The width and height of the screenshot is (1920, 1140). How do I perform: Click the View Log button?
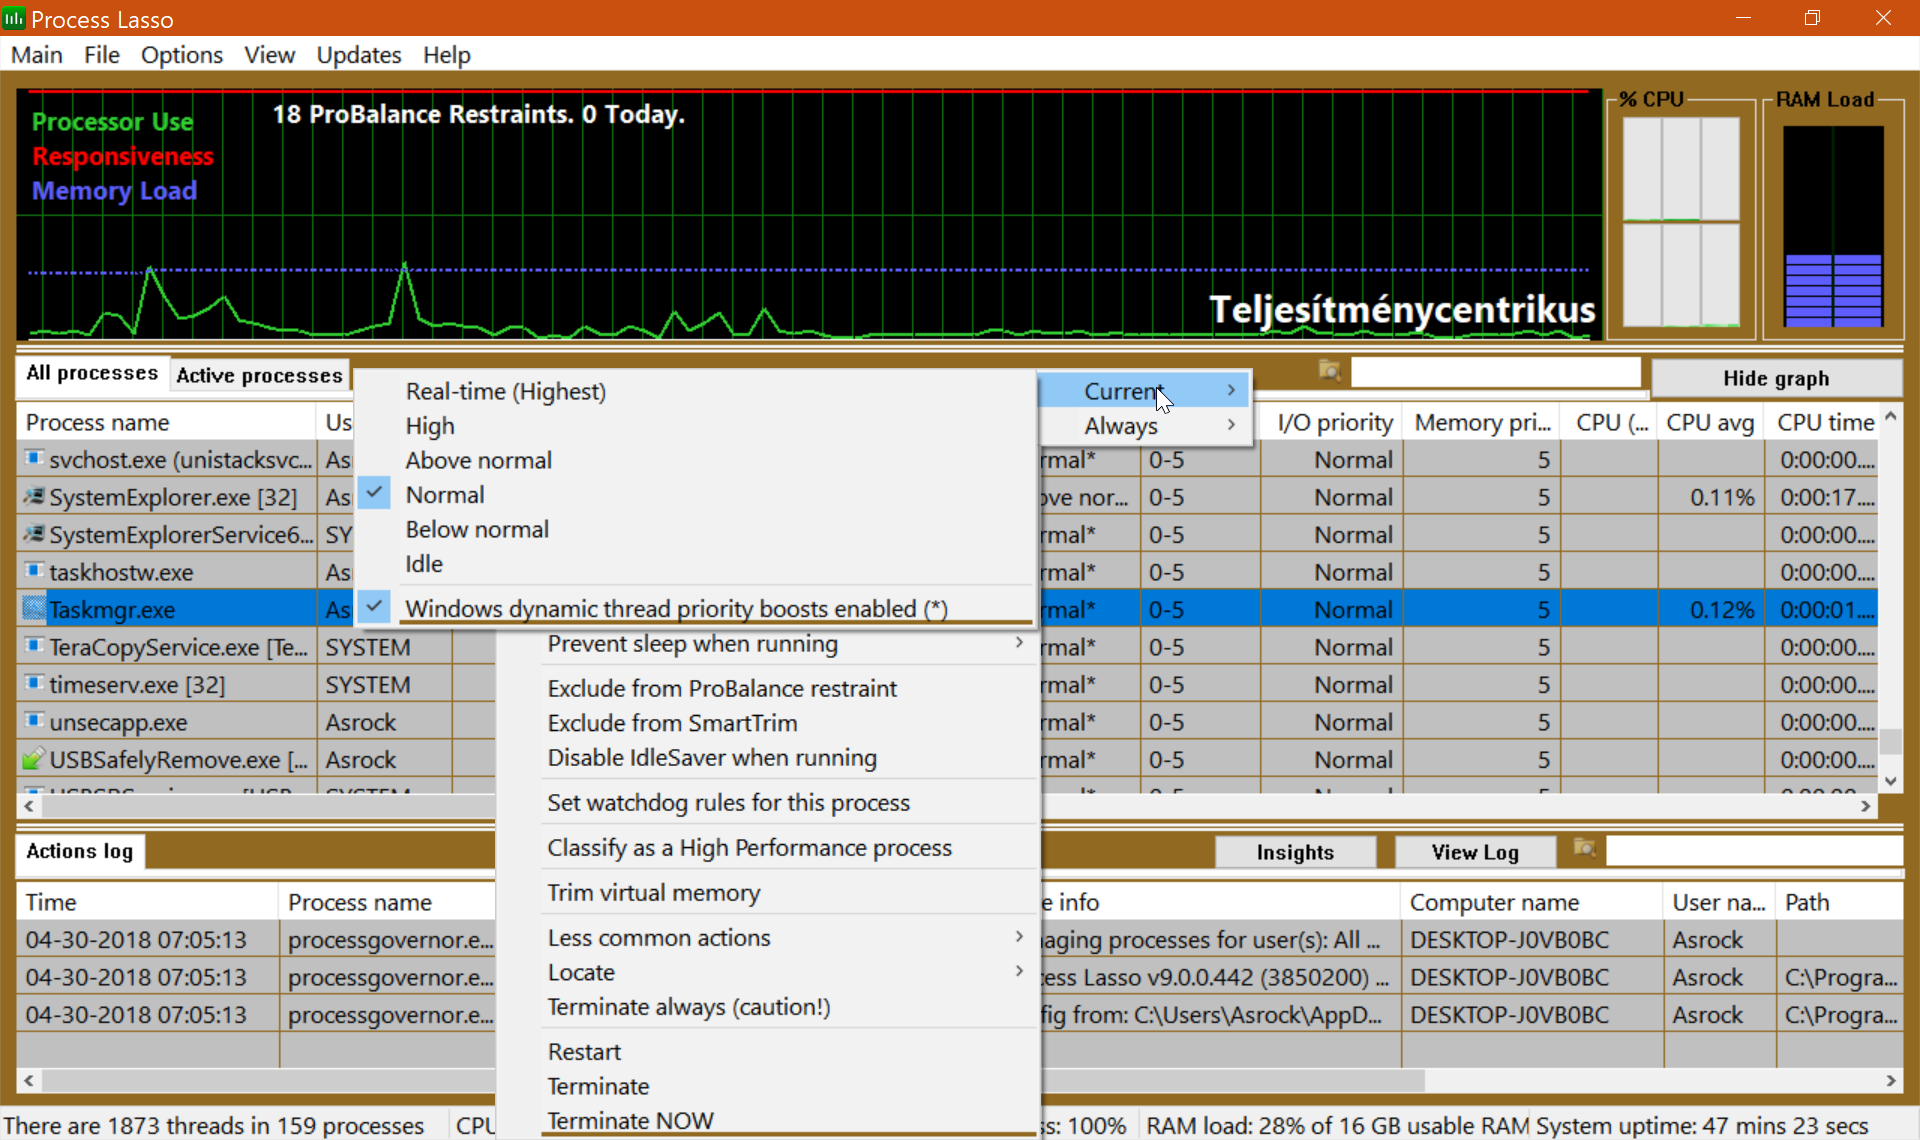coord(1475,852)
